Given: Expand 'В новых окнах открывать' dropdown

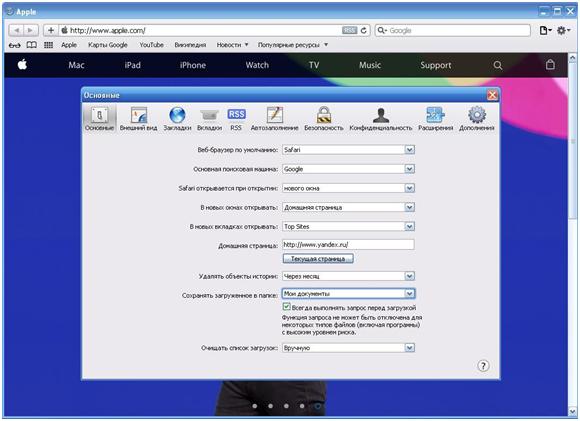Looking at the screenshot, I should click(348, 208).
